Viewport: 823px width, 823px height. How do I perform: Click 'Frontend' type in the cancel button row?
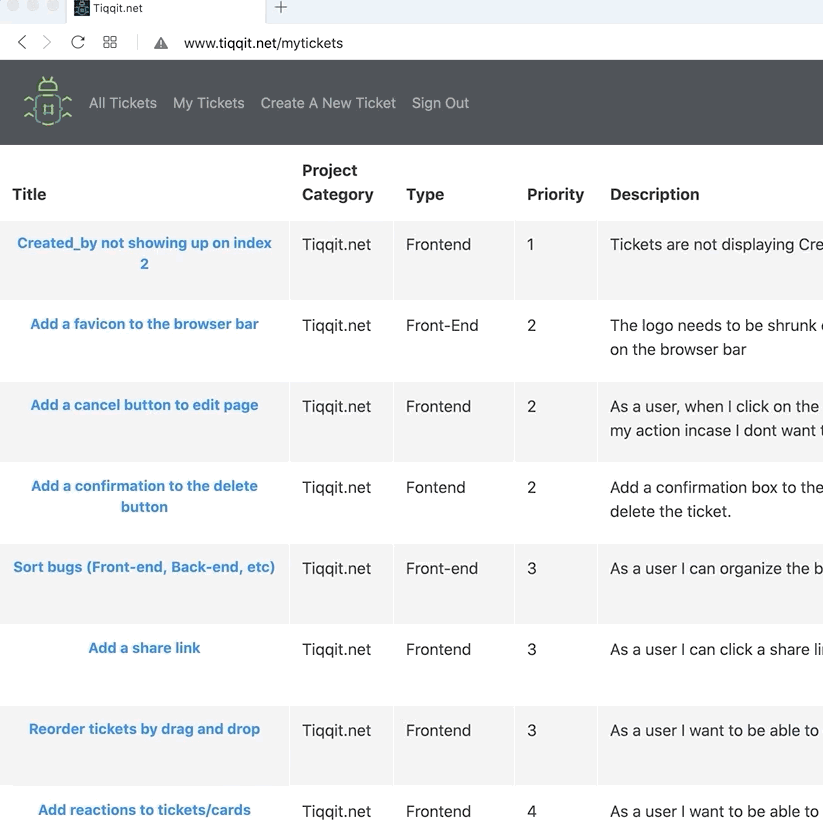438,407
